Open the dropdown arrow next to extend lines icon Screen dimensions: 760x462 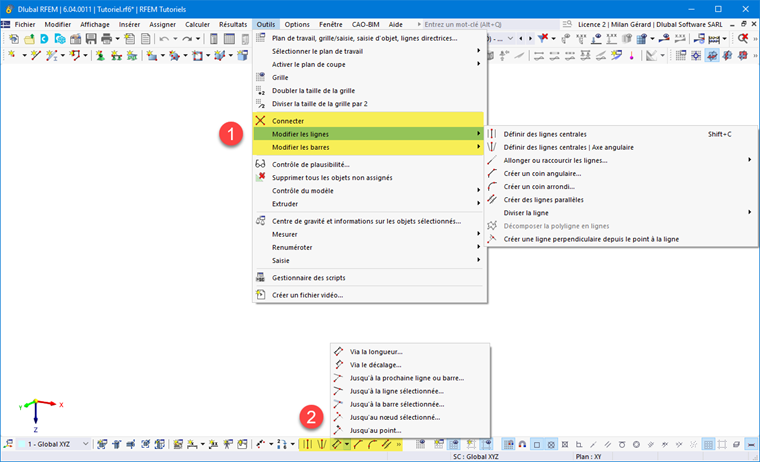[347, 444]
